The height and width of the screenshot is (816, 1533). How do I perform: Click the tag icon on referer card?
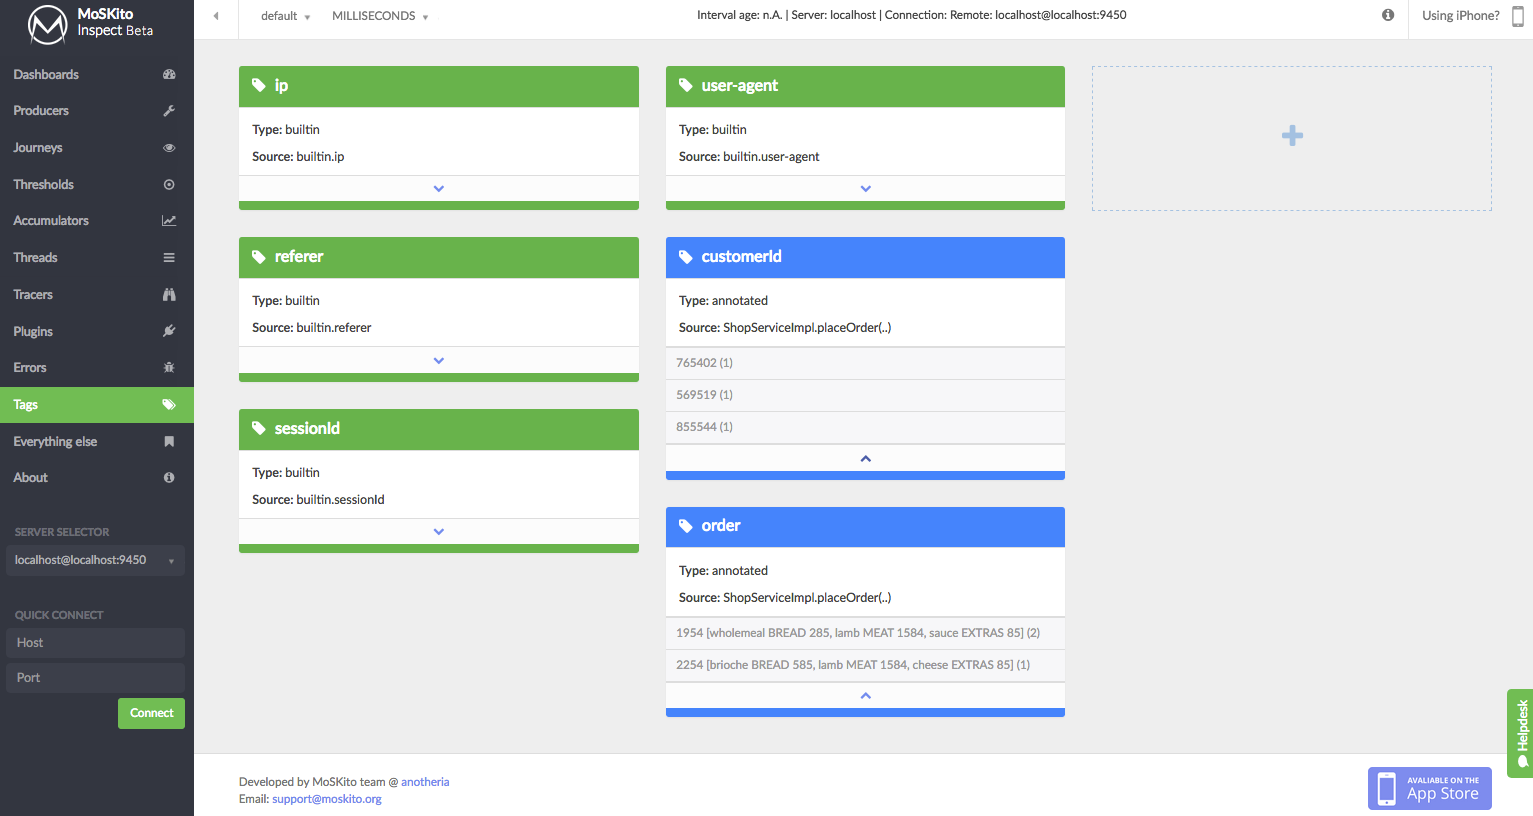pyautogui.click(x=259, y=257)
